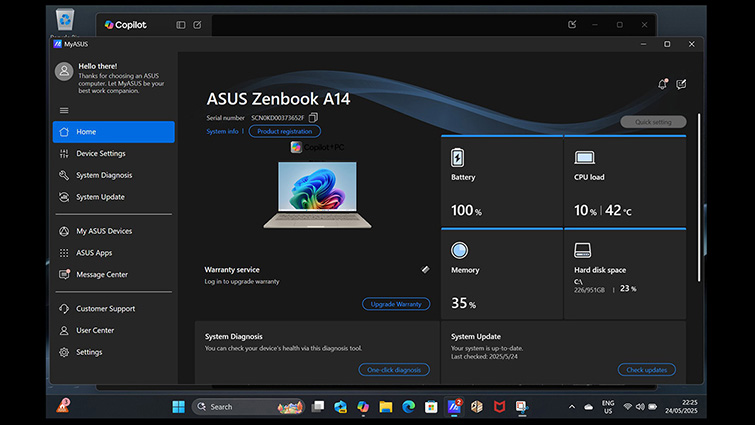
Task: Open the System info link
Action: click(222, 131)
